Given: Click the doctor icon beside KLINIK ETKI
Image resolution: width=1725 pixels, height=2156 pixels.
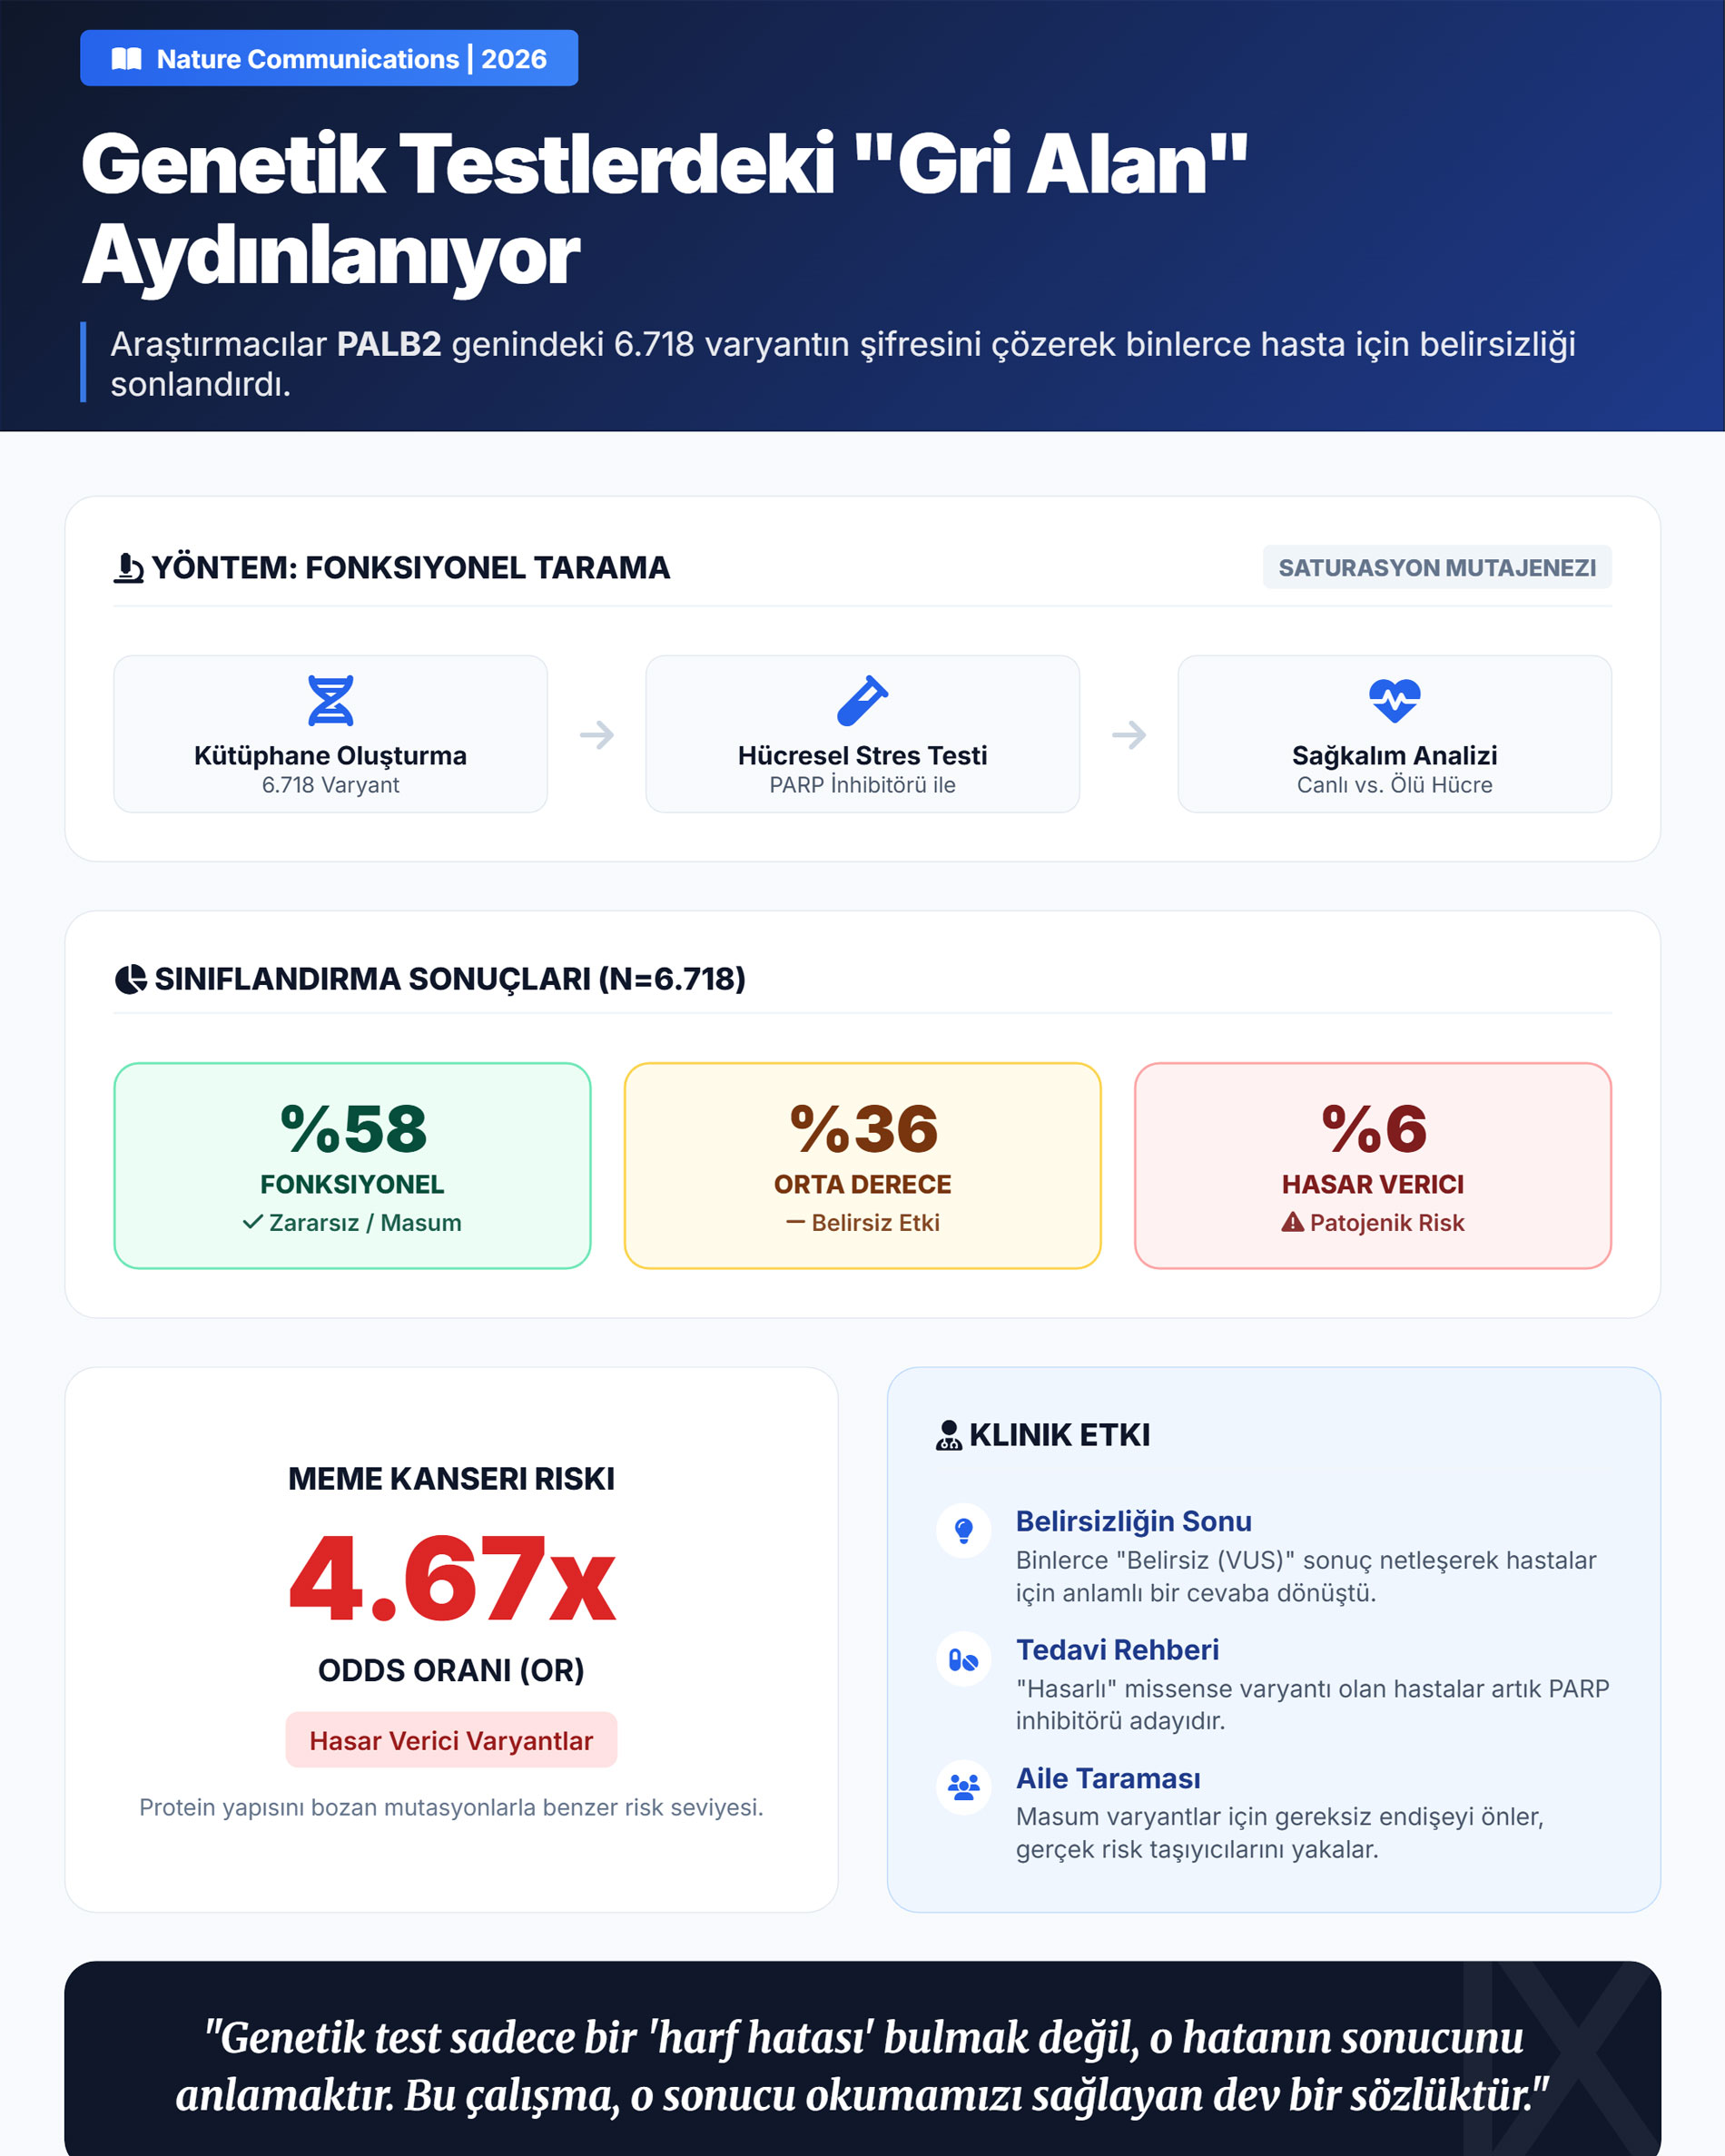Looking at the screenshot, I should 949,1435.
